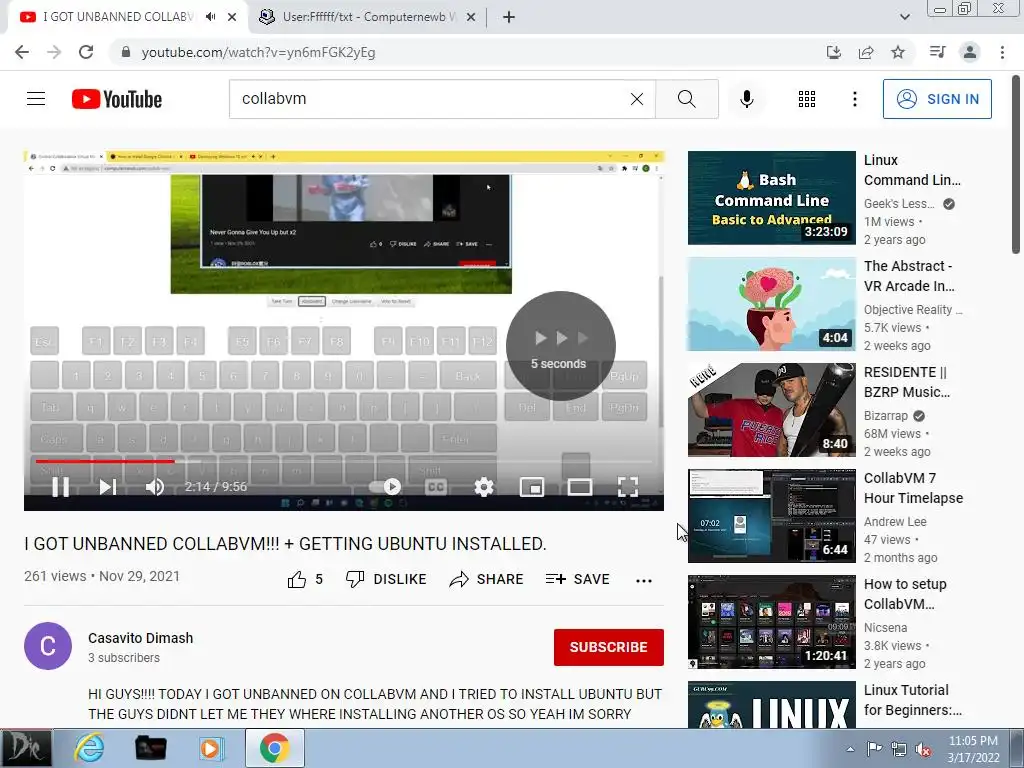The image size is (1024, 768).
Task: Enter full screen mode
Action: click(628, 487)
